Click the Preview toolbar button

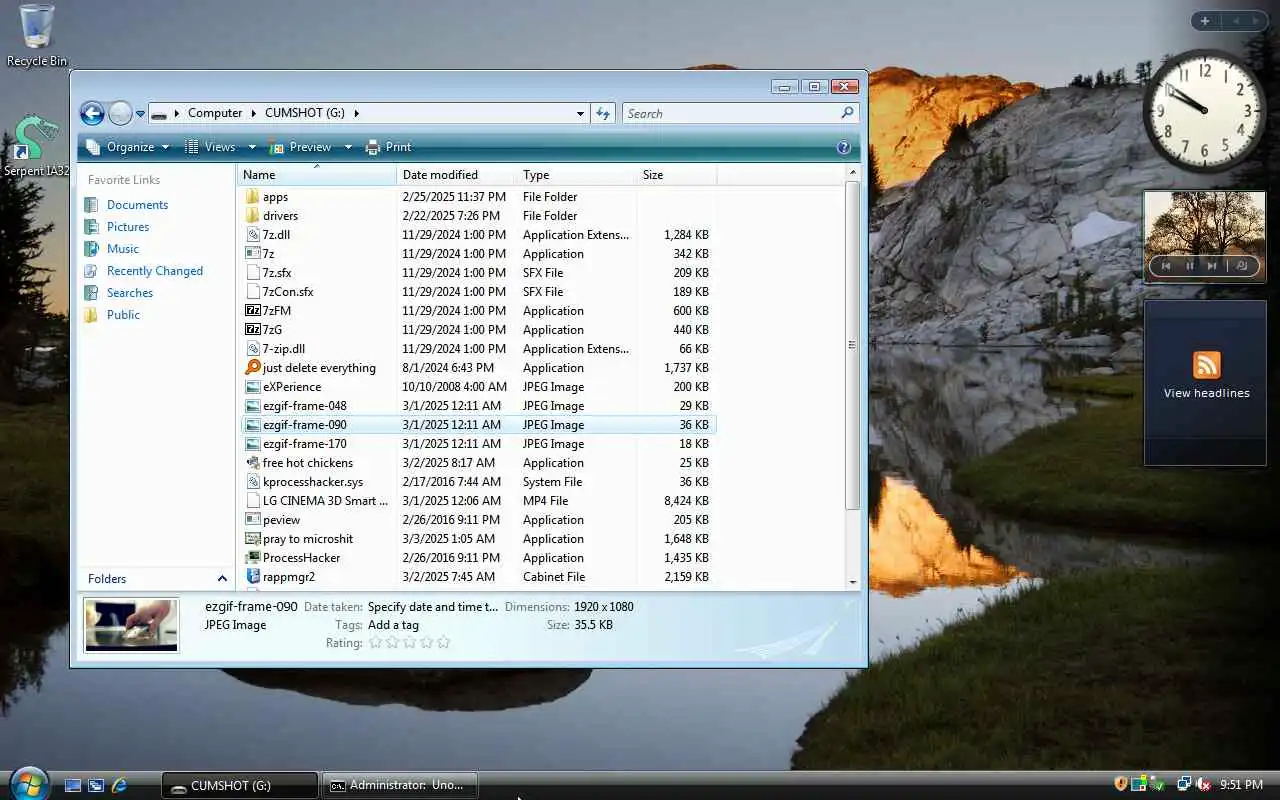(x=301, y=147)
